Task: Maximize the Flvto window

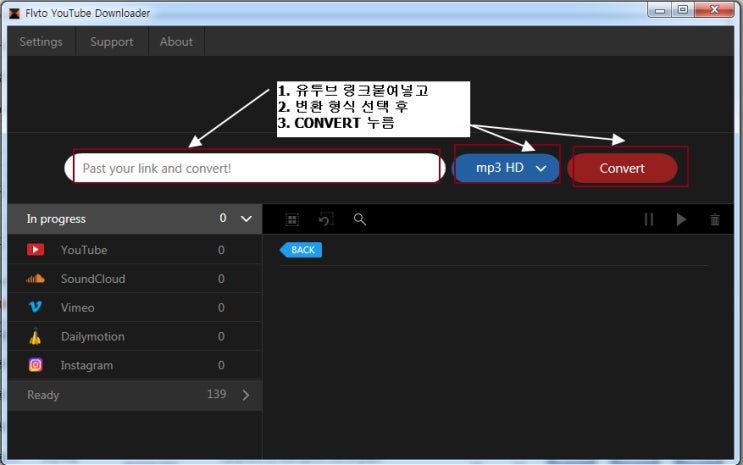Action: pos(682,9)
